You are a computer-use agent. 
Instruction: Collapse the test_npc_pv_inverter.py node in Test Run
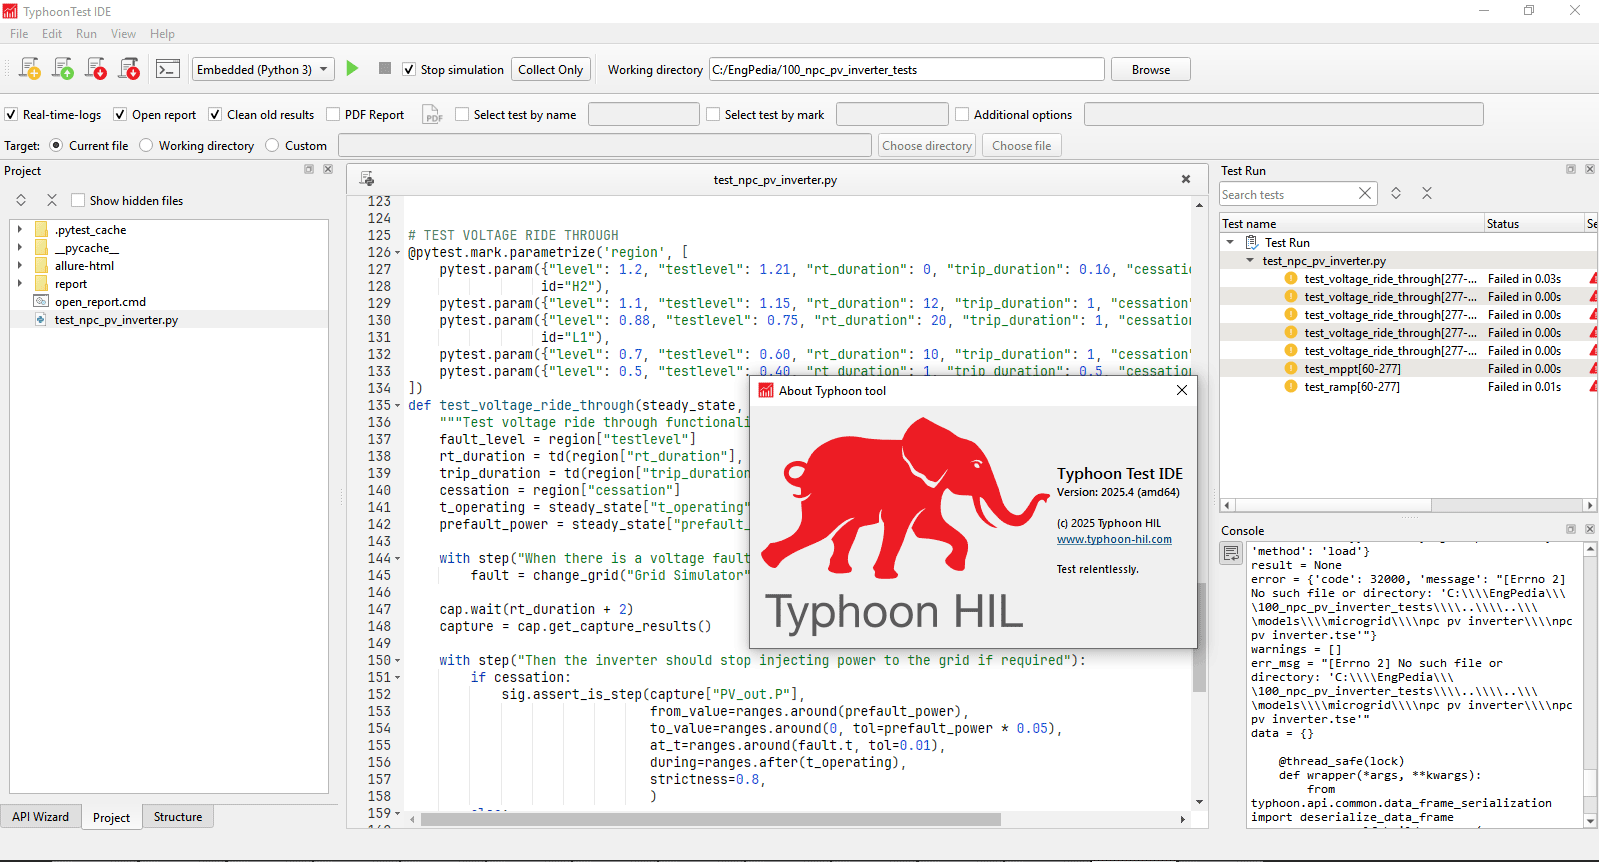1250,261
